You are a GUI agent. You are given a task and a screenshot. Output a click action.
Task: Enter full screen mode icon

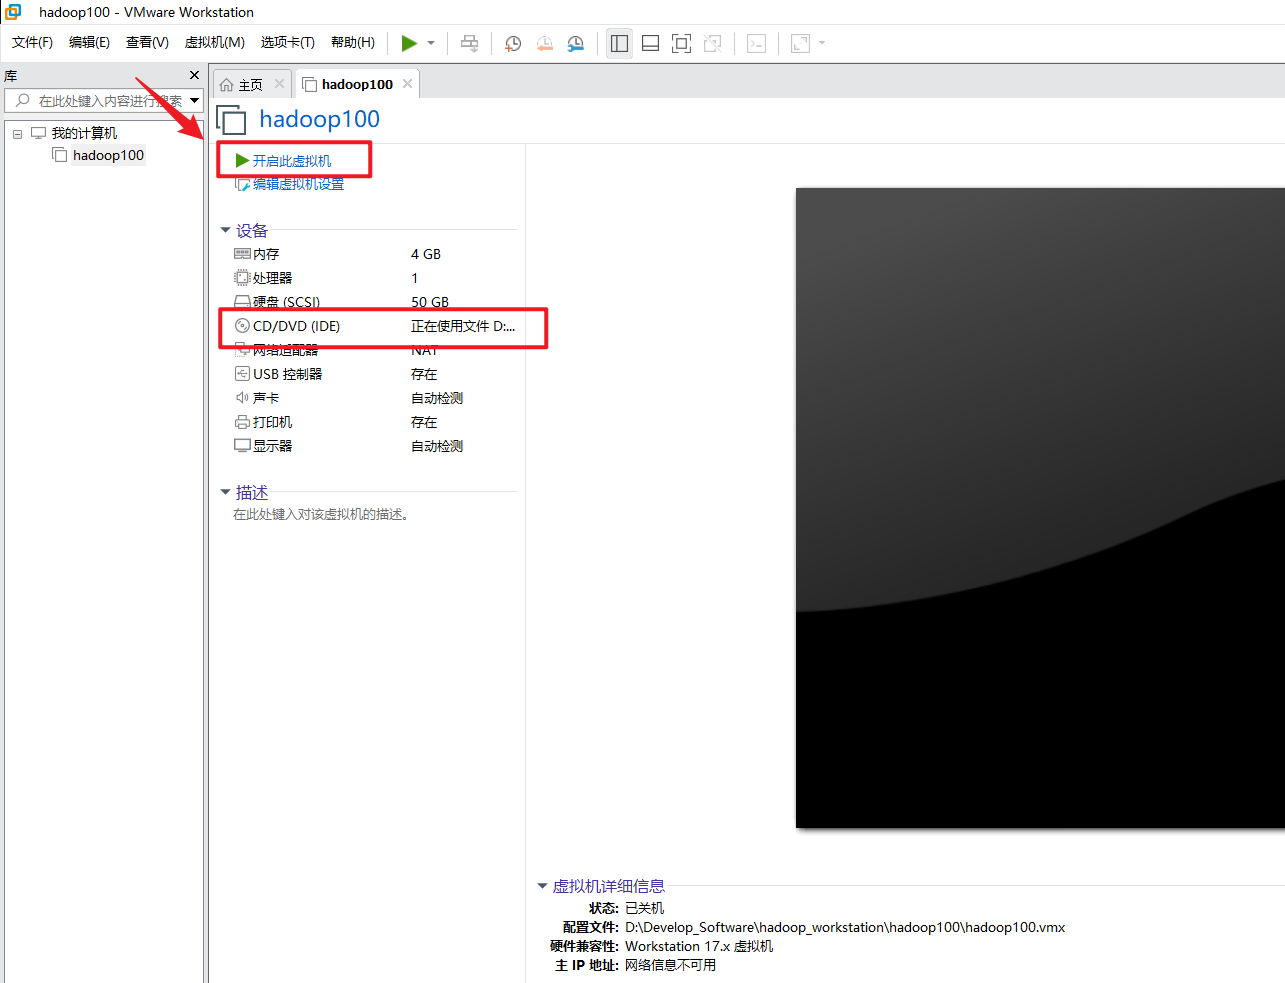681,43
